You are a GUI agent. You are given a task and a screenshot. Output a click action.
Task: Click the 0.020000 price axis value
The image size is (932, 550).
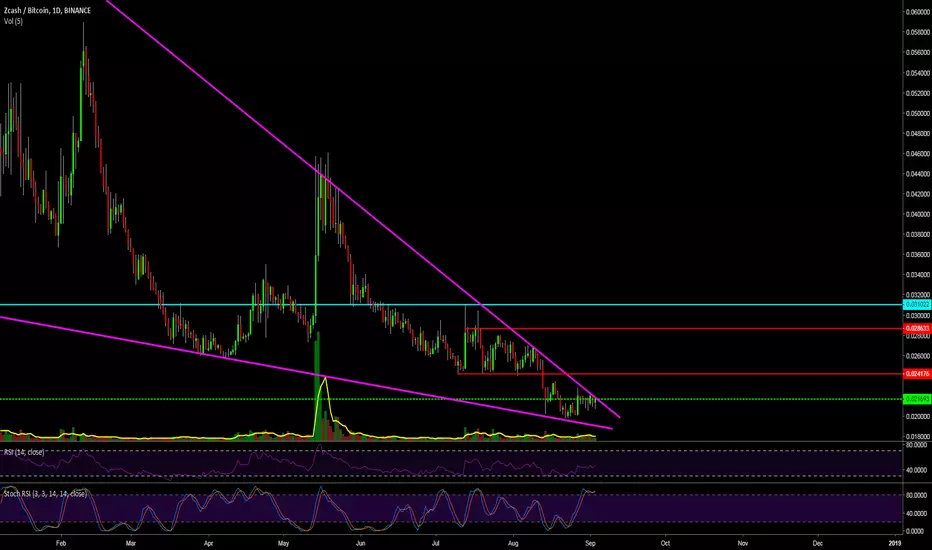pyautogui.click(x=917, y=417)
